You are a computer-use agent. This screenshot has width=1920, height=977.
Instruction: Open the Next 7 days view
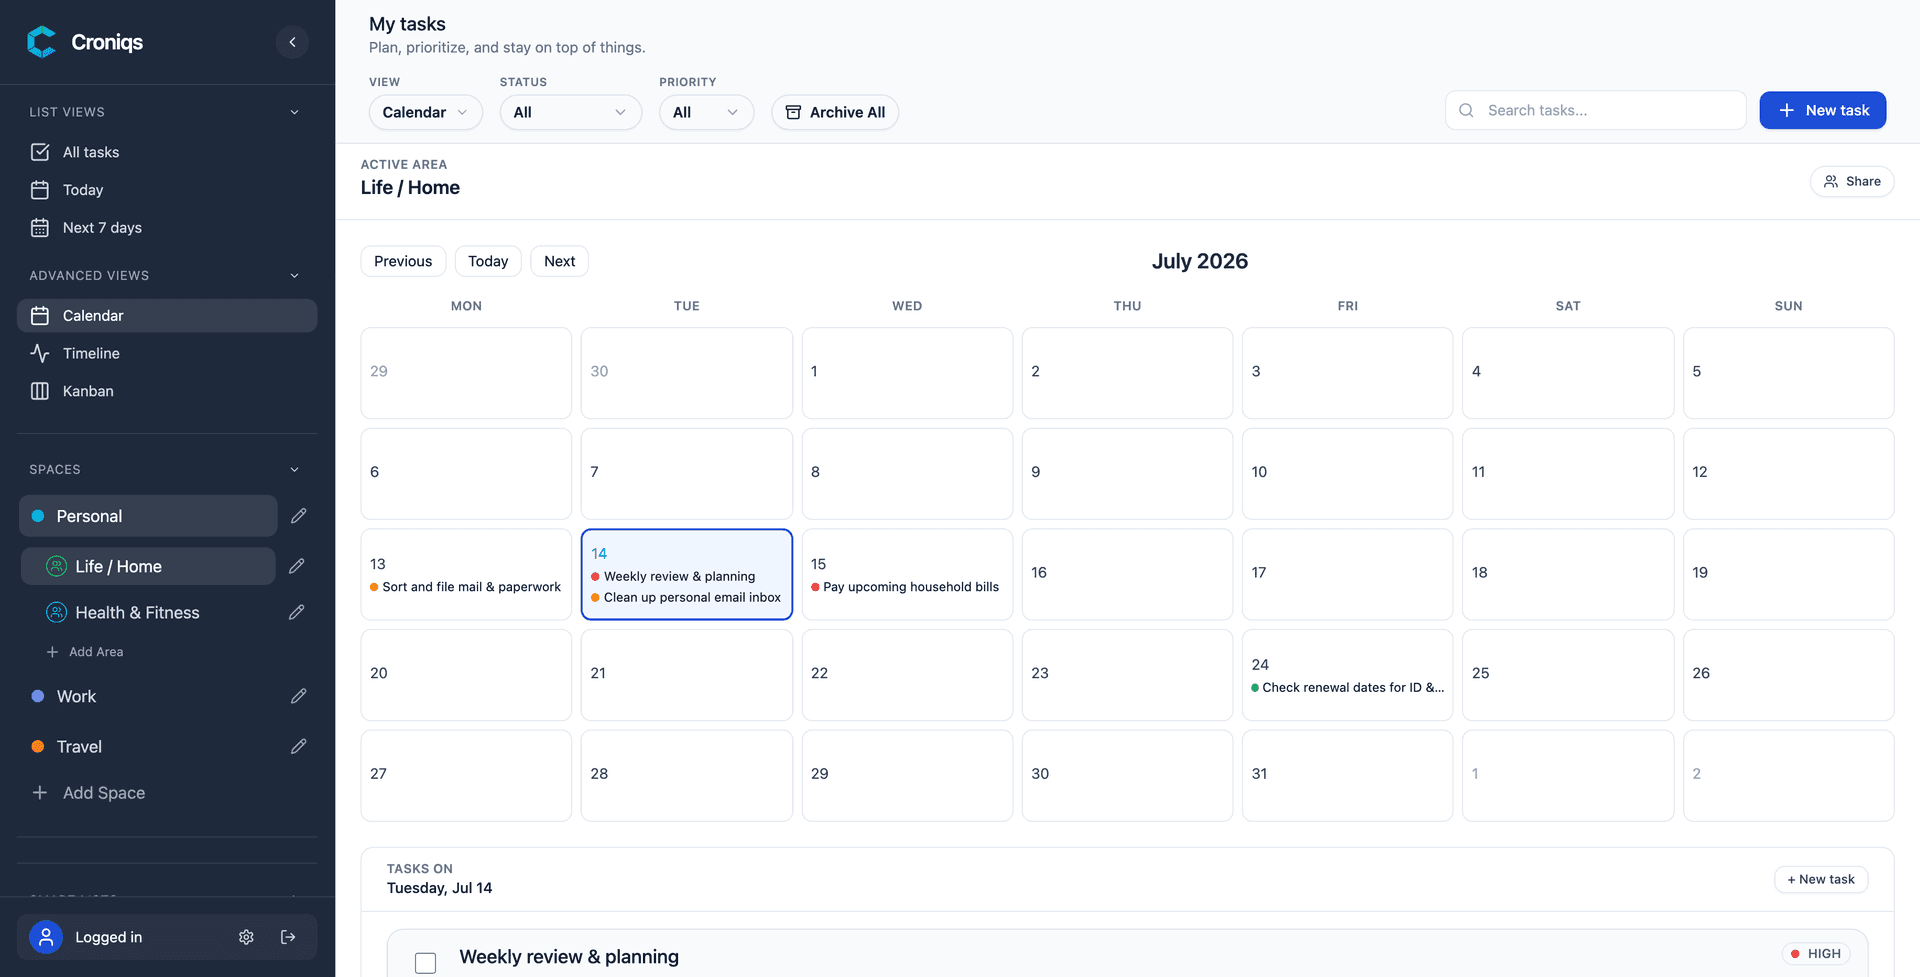coord(167,228)
